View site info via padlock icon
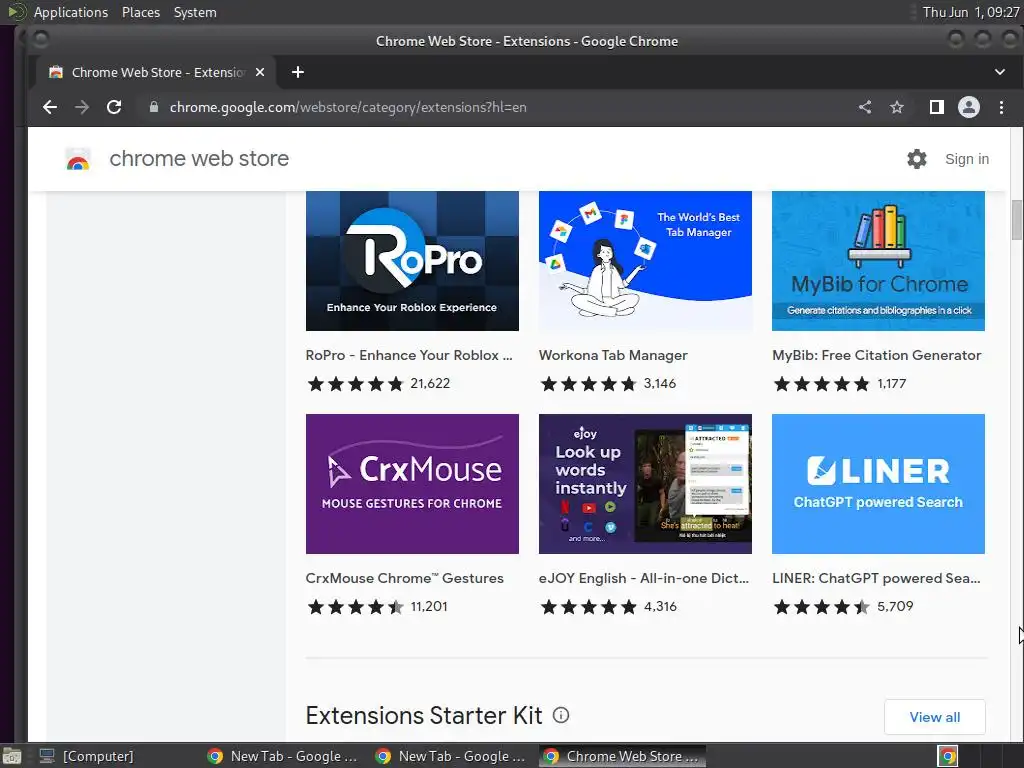 pos(154,107)
